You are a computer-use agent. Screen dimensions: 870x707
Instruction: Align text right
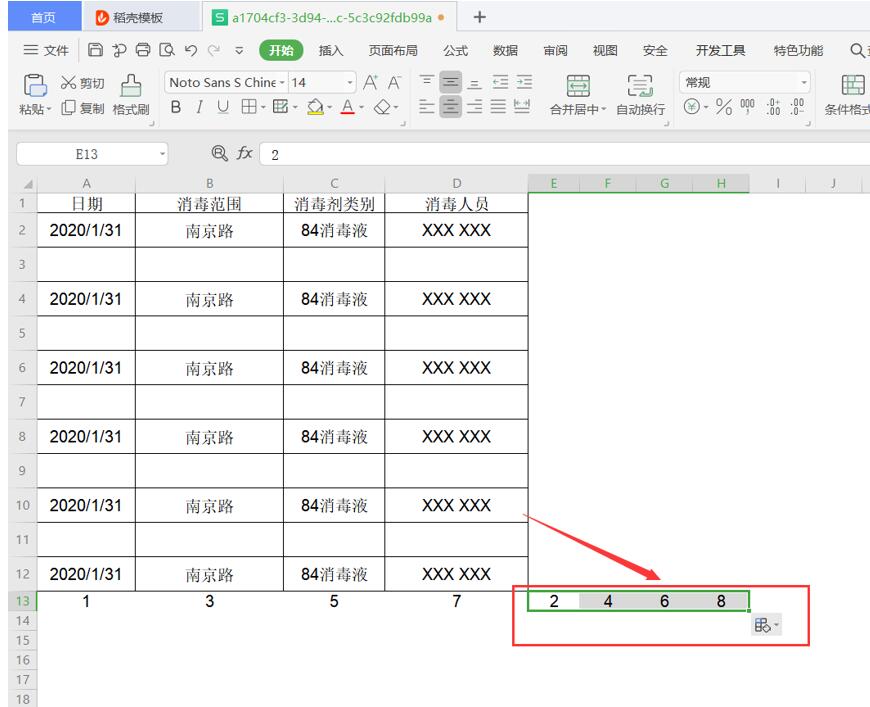click(474, 106)
